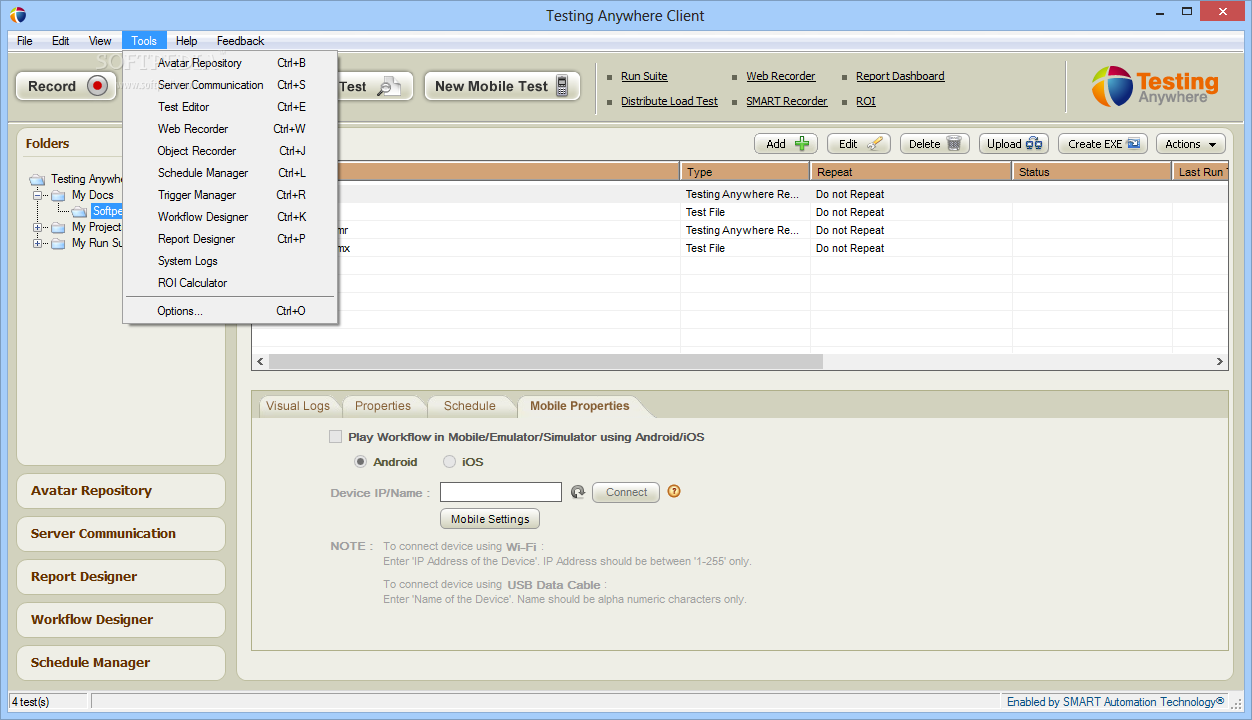Open the Feedback menu
Image resolution: width=1252 pixels, height=720 pixels.
(240, 41)
